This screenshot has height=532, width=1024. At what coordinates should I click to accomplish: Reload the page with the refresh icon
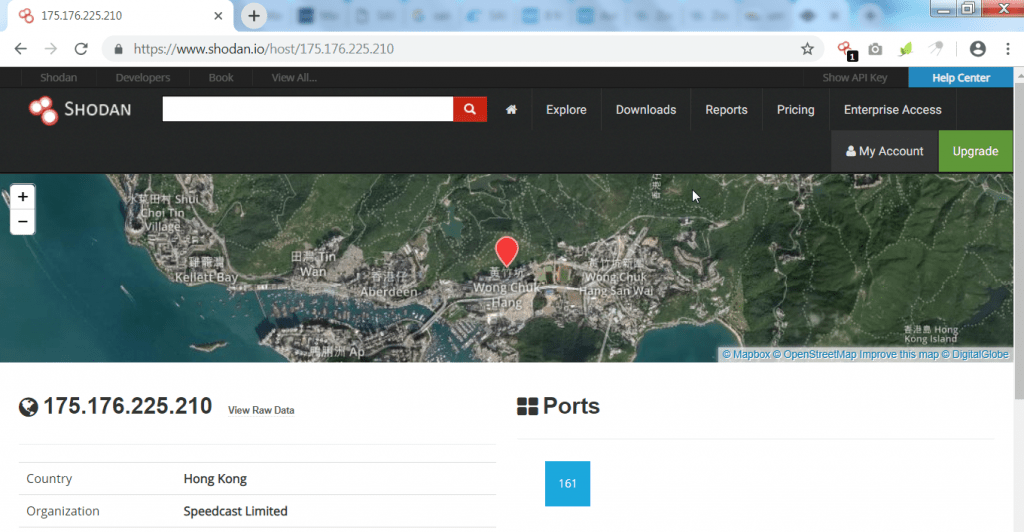[x=81, y=49]
